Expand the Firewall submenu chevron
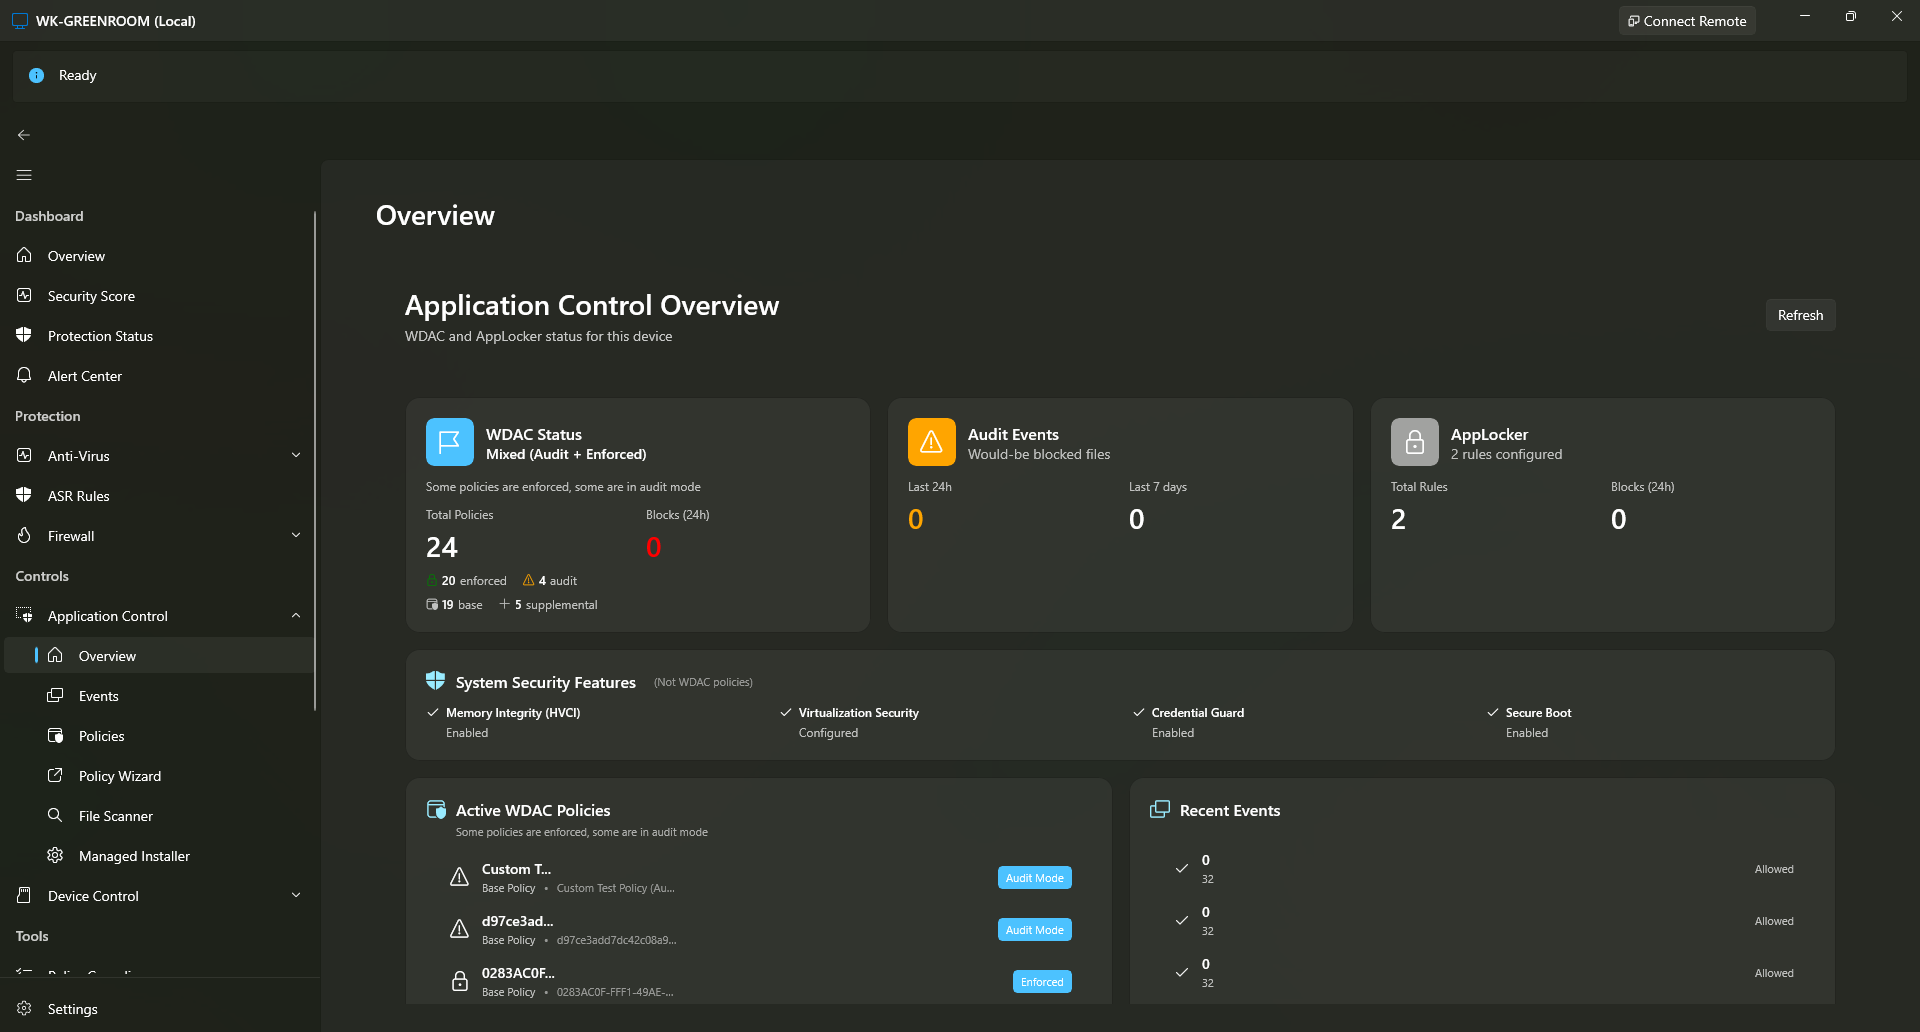The image size is (1920, 1032). point(296,535)
